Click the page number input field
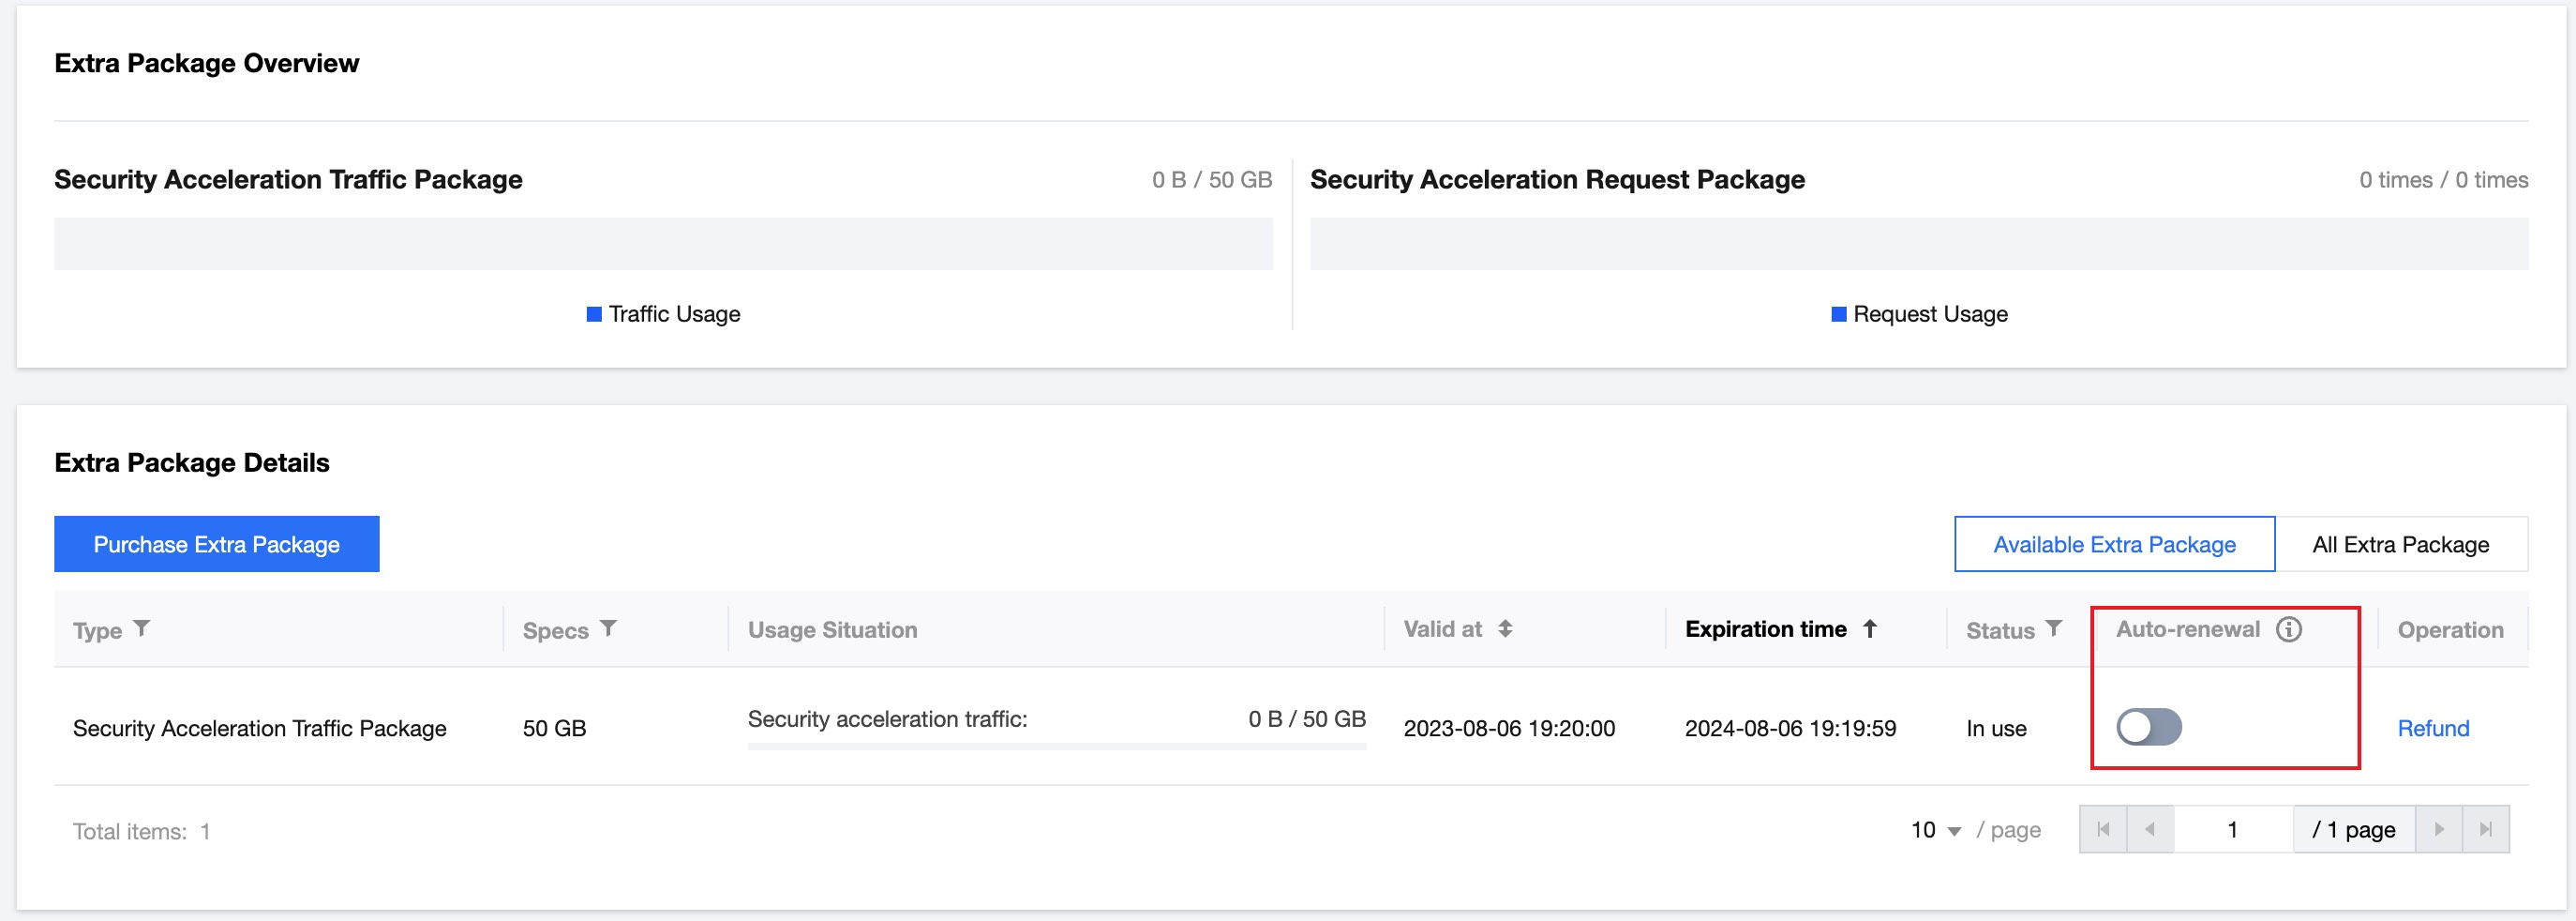The image size is (2576, 921). pyautogui.click(x=2232, y=829)
